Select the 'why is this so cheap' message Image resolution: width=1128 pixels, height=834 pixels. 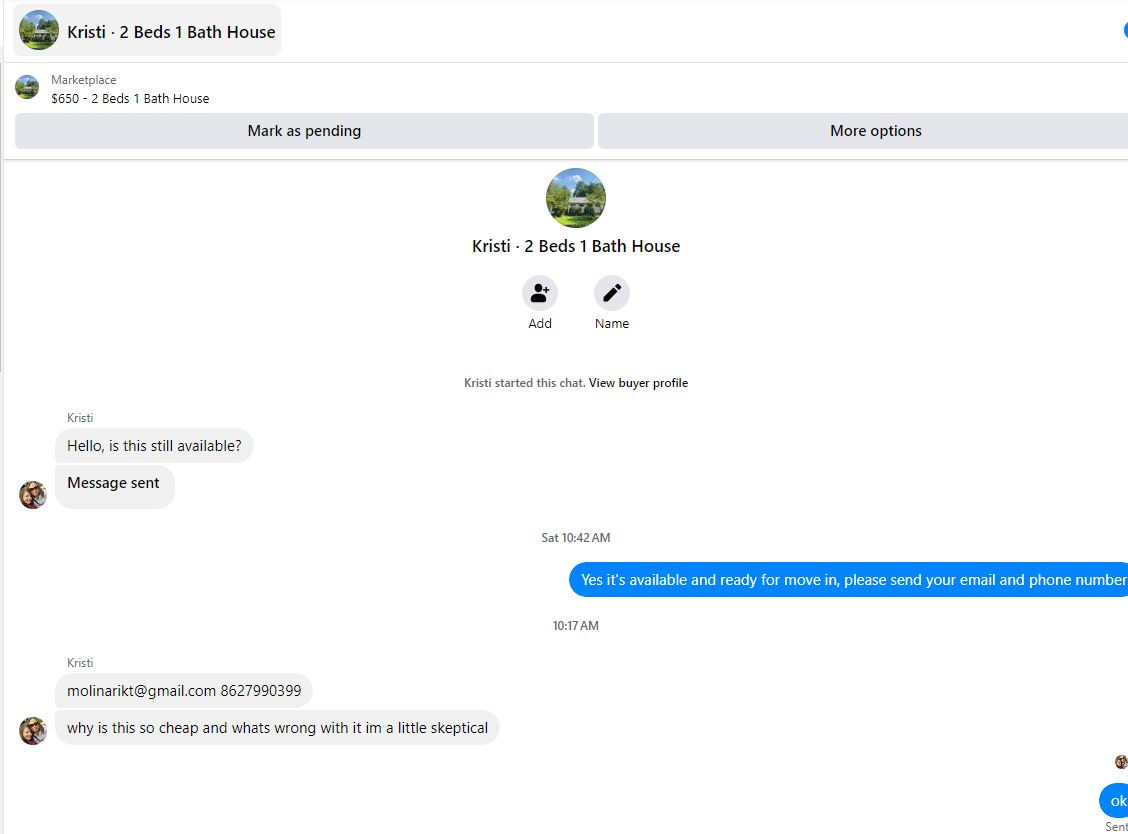[x=277, y=728]
